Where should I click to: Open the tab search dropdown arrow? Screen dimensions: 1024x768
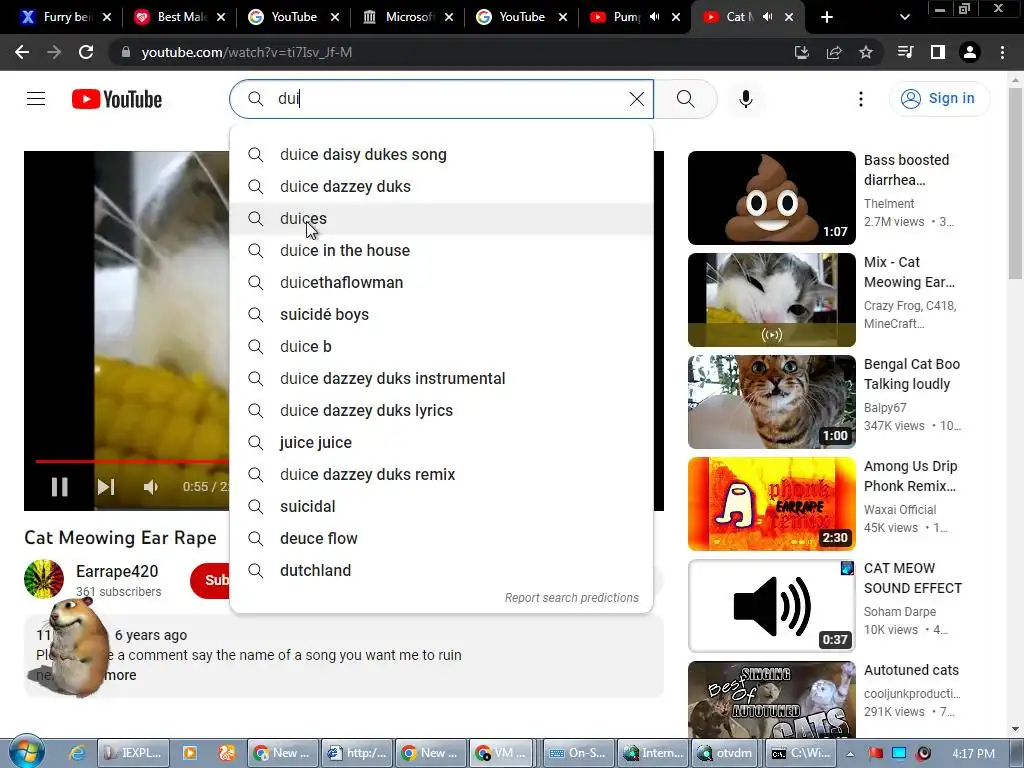coord(904,18)
